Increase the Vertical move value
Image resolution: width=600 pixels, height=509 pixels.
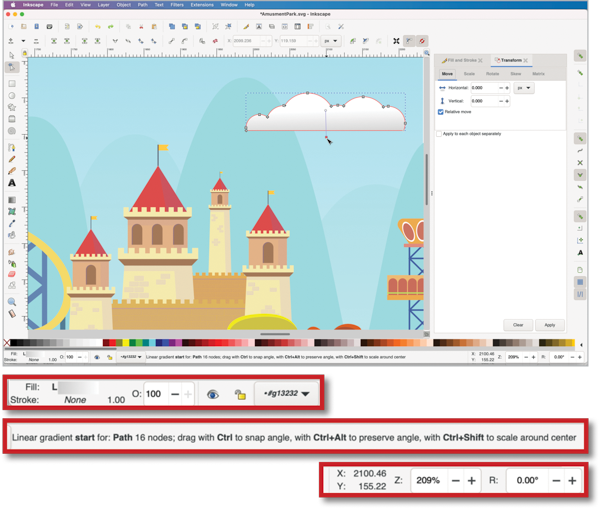(x=507, y=101)
